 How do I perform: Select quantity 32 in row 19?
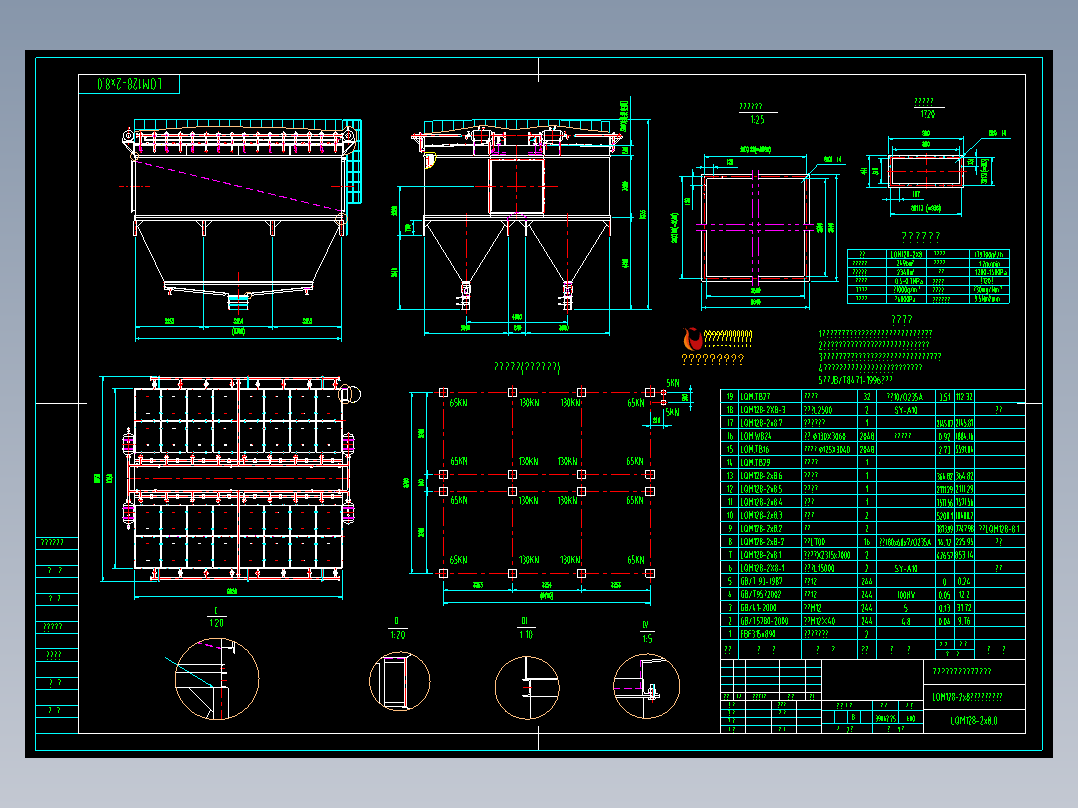(x=867, y=397)
